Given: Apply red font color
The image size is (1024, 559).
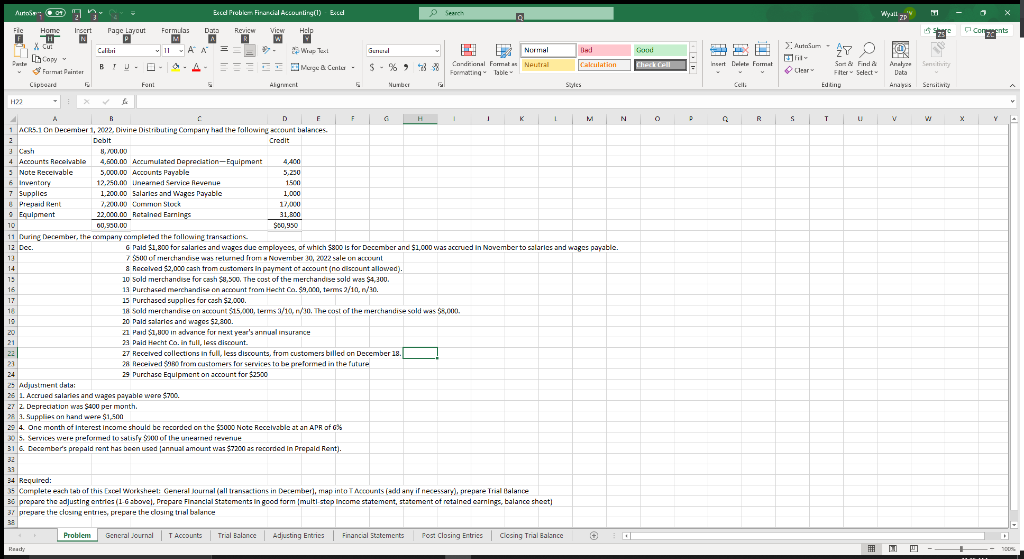Looking at the screenshot, I should 196,67.
